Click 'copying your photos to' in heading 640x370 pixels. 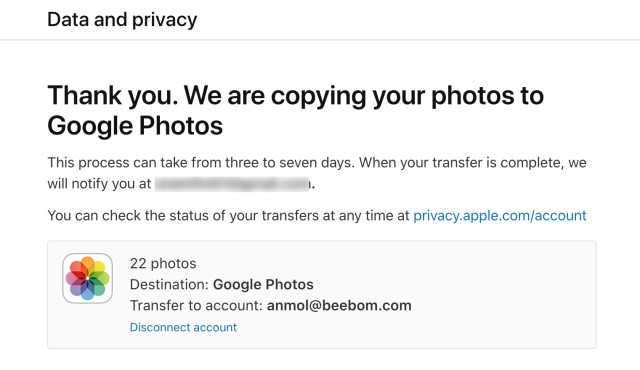tap(407, 95)
